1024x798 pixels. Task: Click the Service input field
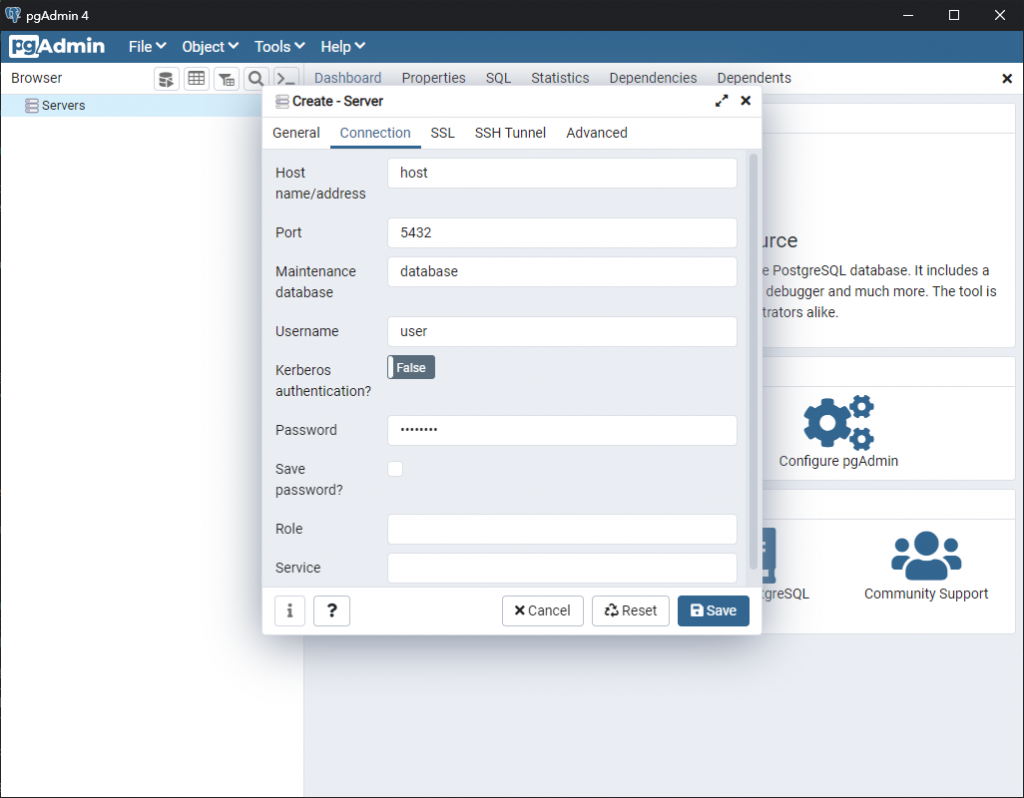pyautogui.click(x=562, y=568)
